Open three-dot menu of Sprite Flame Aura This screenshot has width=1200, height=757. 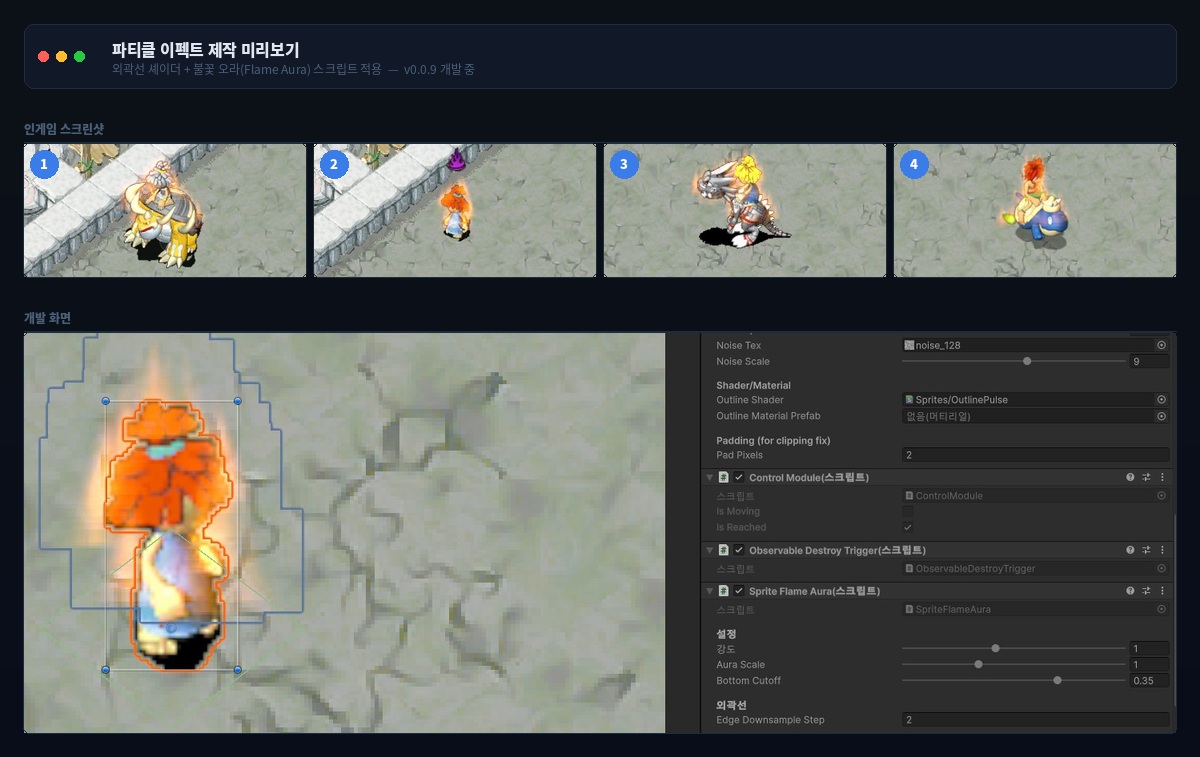(x=1162, y=591)
